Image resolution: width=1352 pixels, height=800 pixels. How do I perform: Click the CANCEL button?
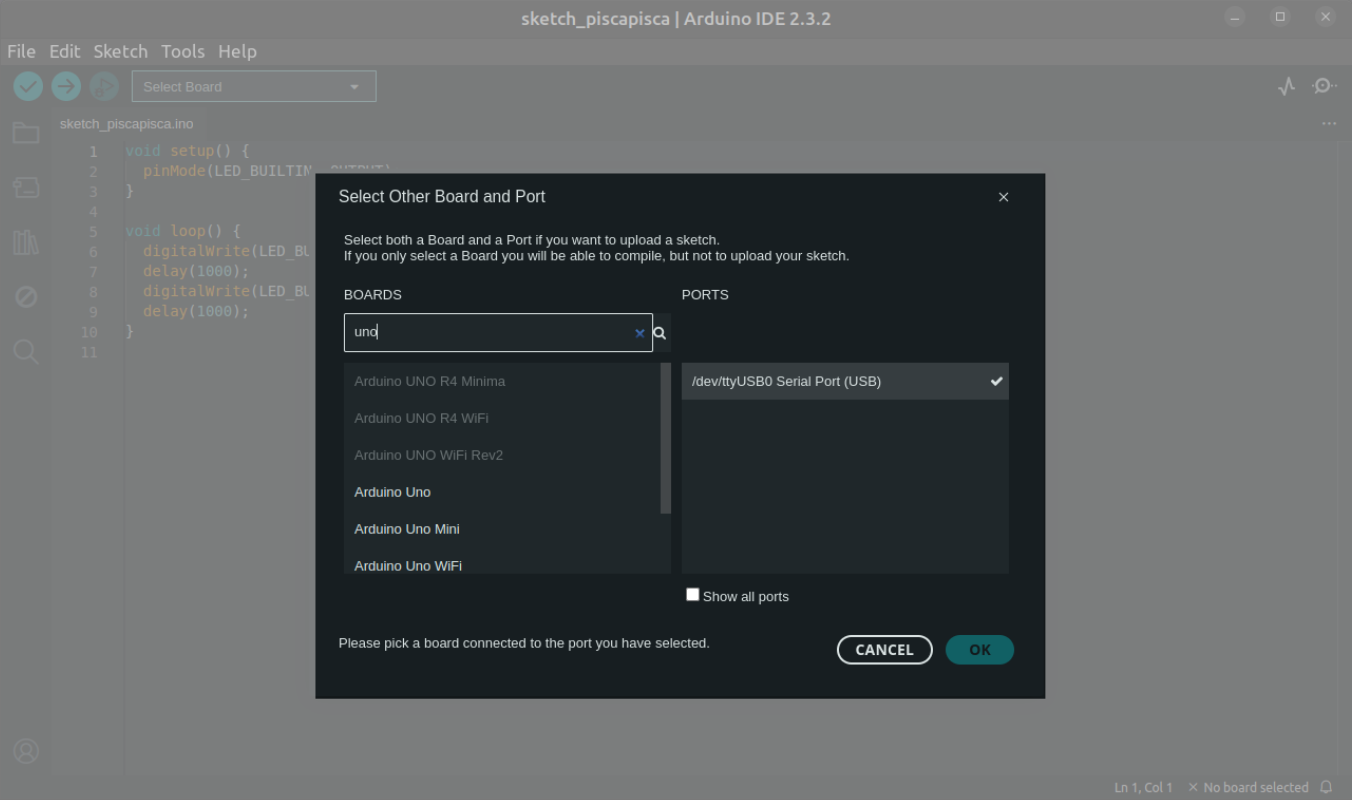tap(884, 650)
